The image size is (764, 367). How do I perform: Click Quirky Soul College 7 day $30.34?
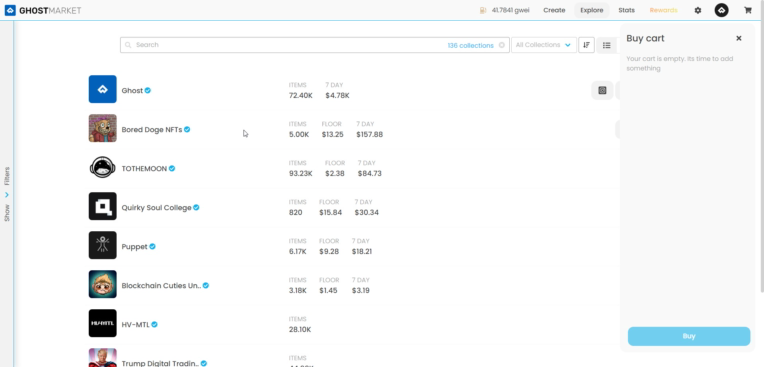tap(366, 212)
